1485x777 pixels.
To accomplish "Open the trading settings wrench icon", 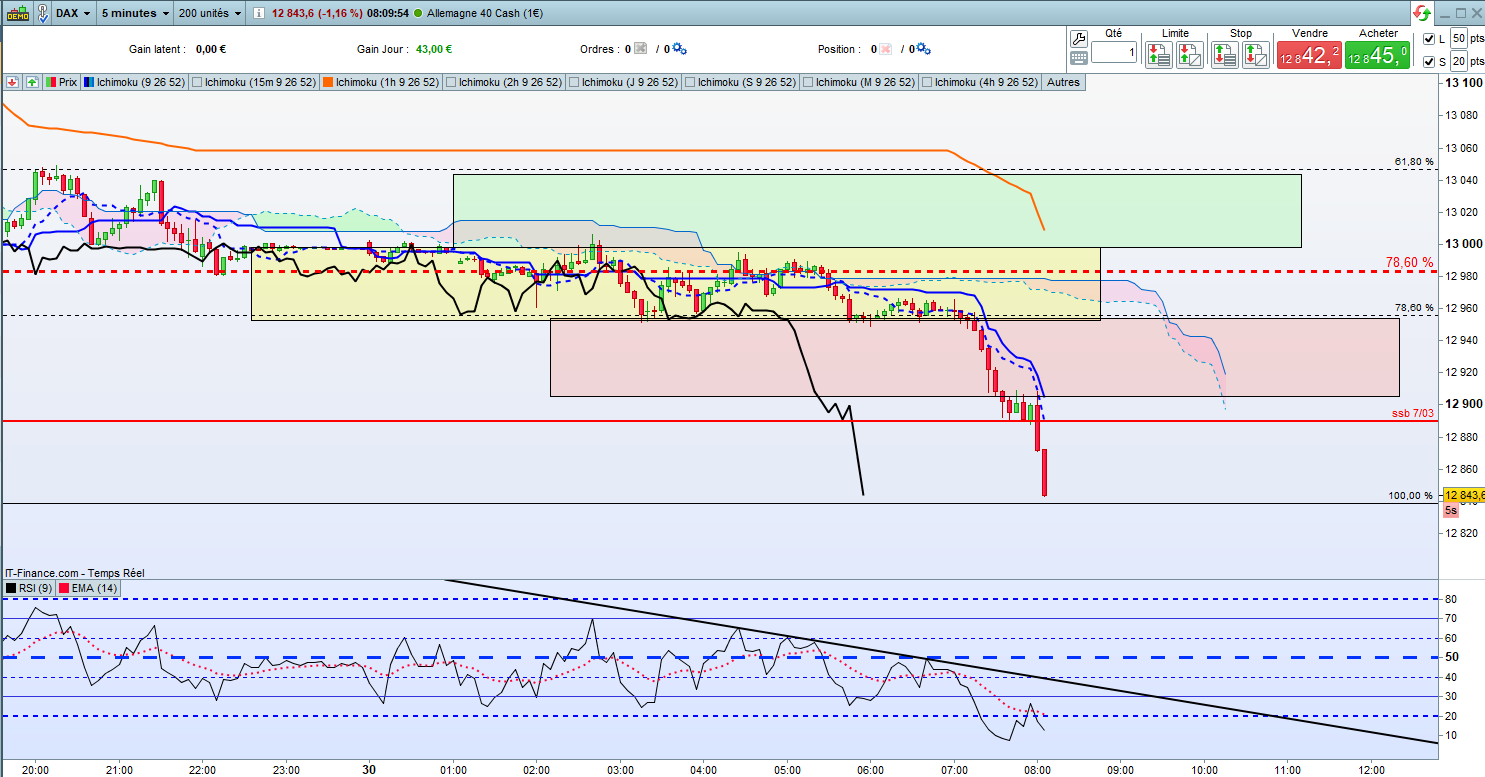I will [1078, 39].
